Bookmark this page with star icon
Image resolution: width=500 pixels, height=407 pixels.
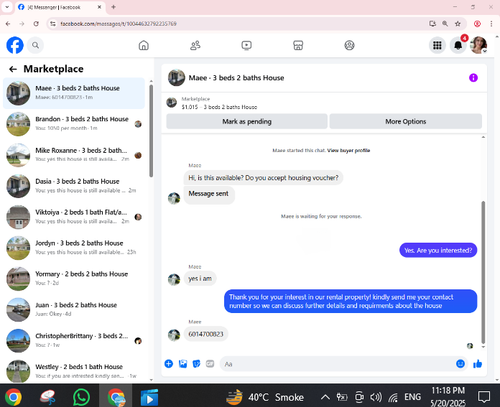[x=458, y=24]
